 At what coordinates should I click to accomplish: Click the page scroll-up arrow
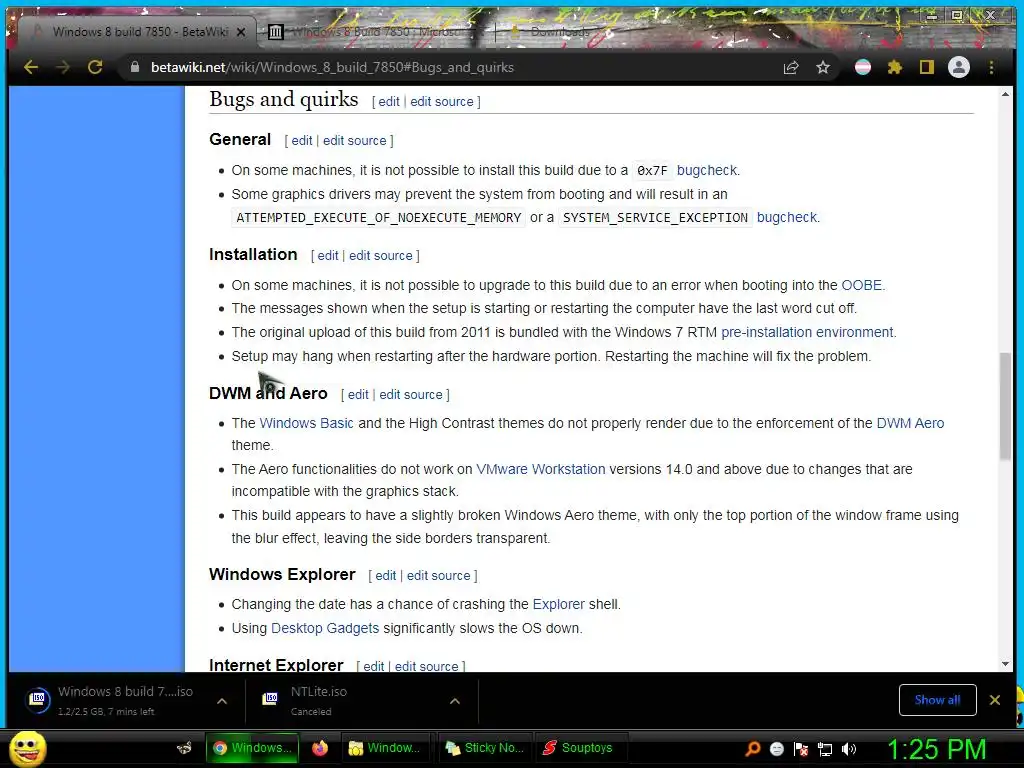1005,94
